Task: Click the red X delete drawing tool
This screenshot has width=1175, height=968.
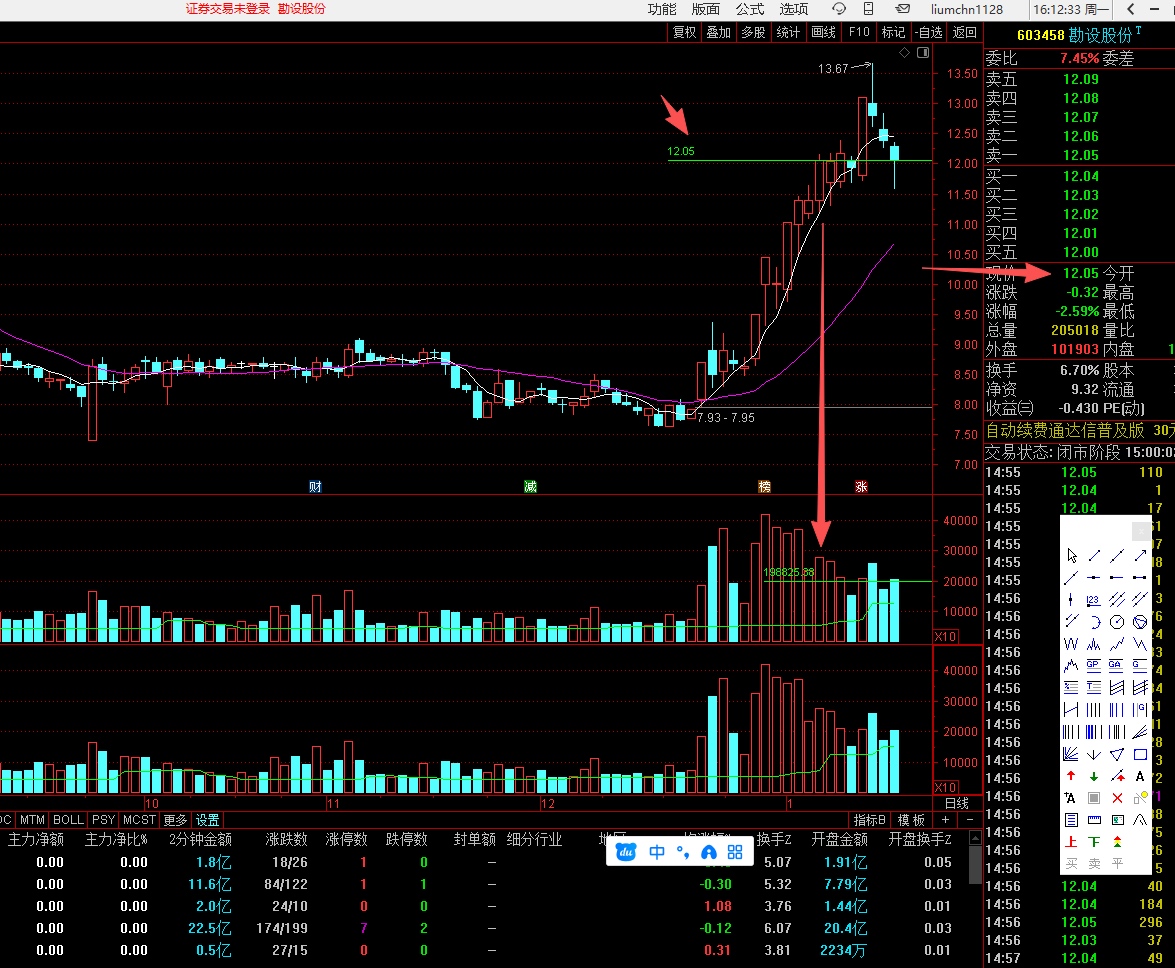Action: pyautogui.click(x=1117, y=798)
